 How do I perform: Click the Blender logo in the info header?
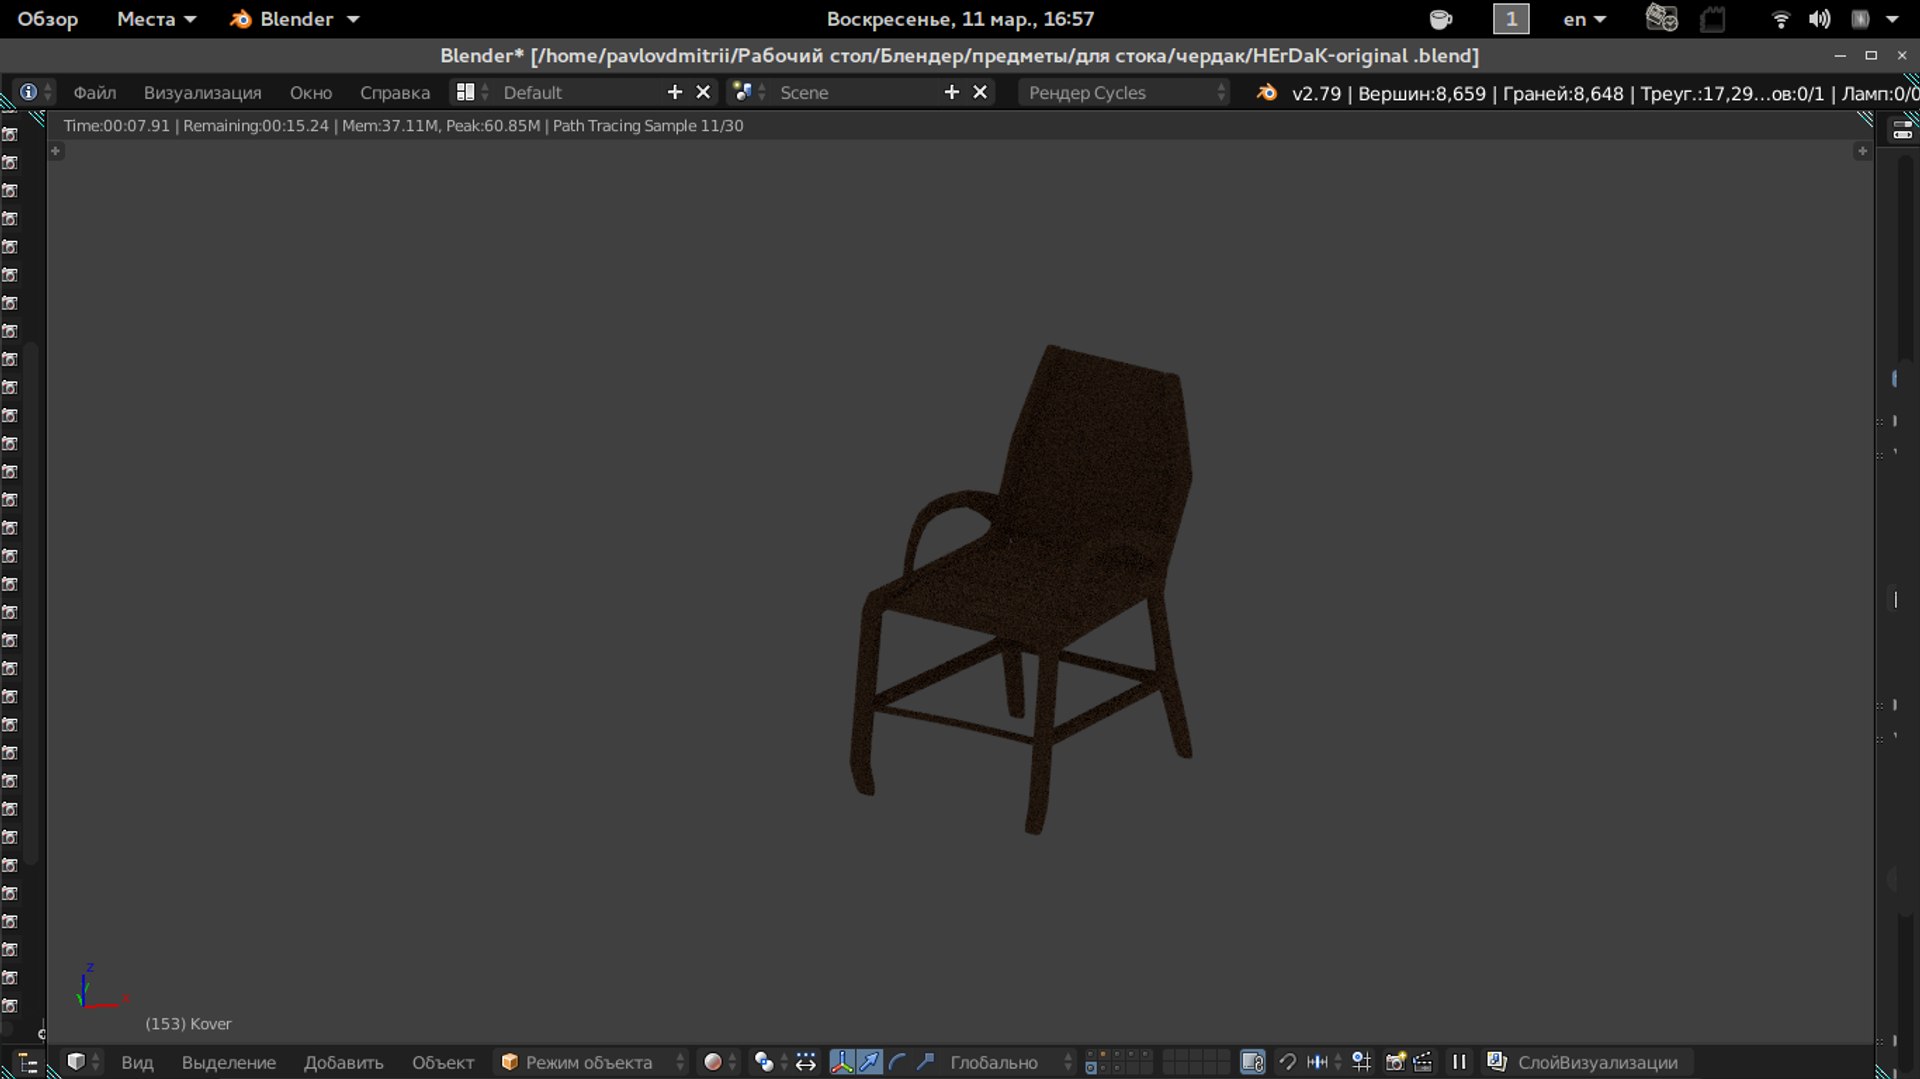[x=1267, y=93]
